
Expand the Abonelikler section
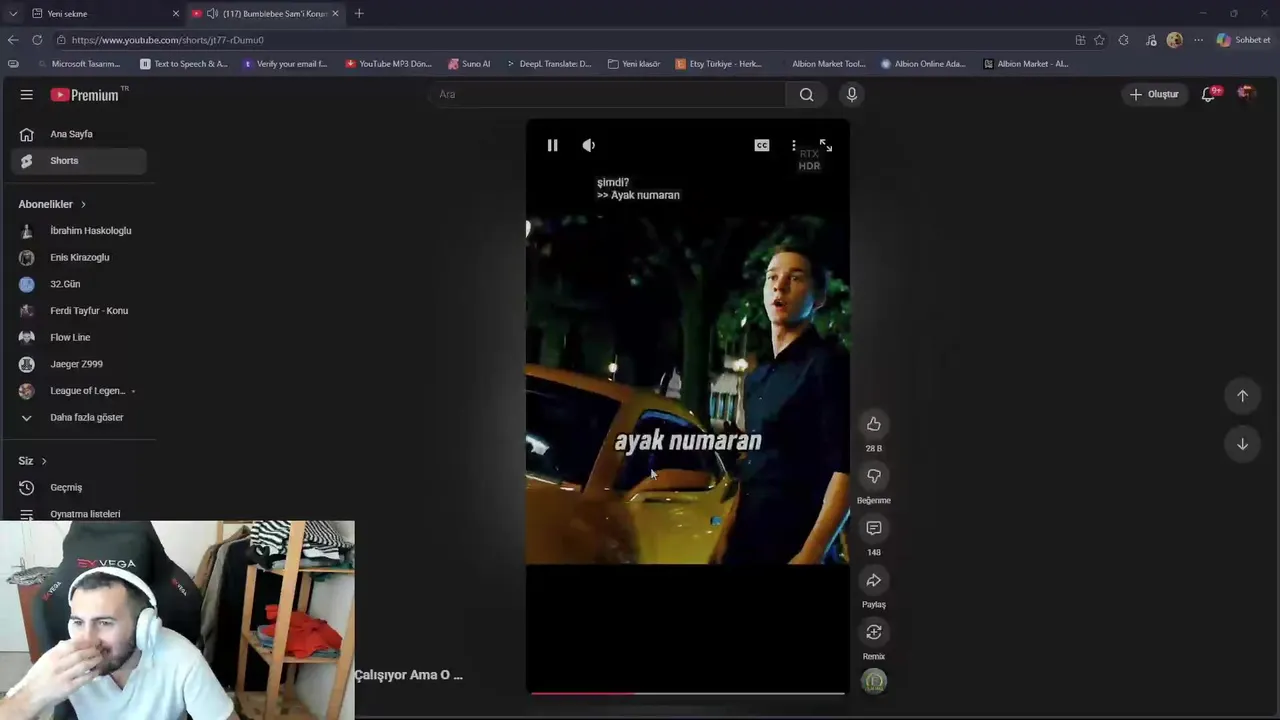(x=52, y=204)
